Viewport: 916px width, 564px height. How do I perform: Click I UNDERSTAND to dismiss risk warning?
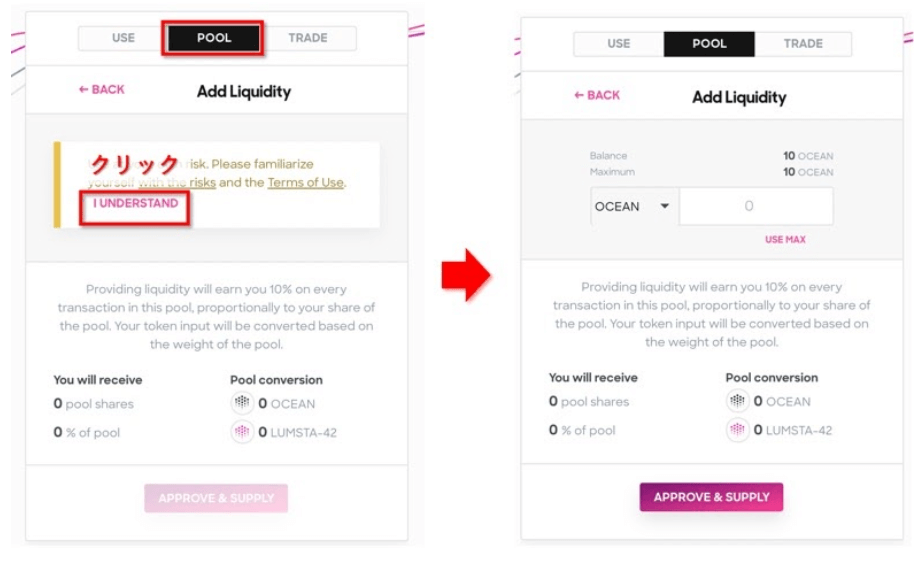136,203
